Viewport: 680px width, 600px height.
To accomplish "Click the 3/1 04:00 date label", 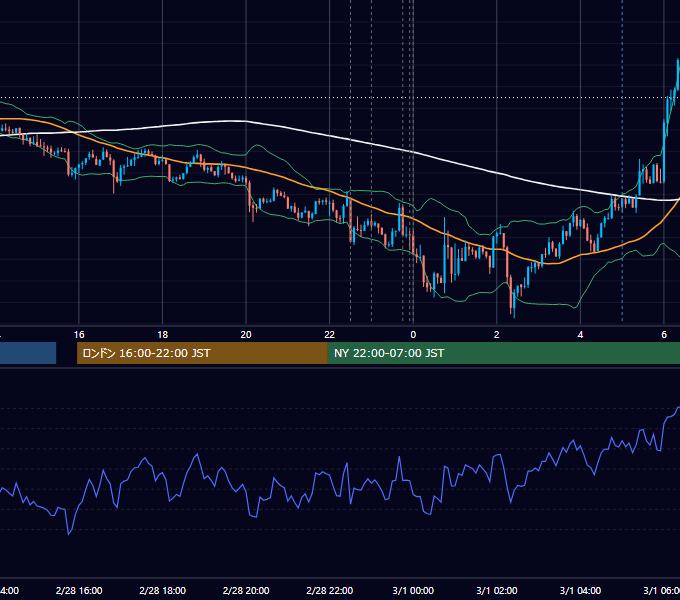I will click(580, 590).
